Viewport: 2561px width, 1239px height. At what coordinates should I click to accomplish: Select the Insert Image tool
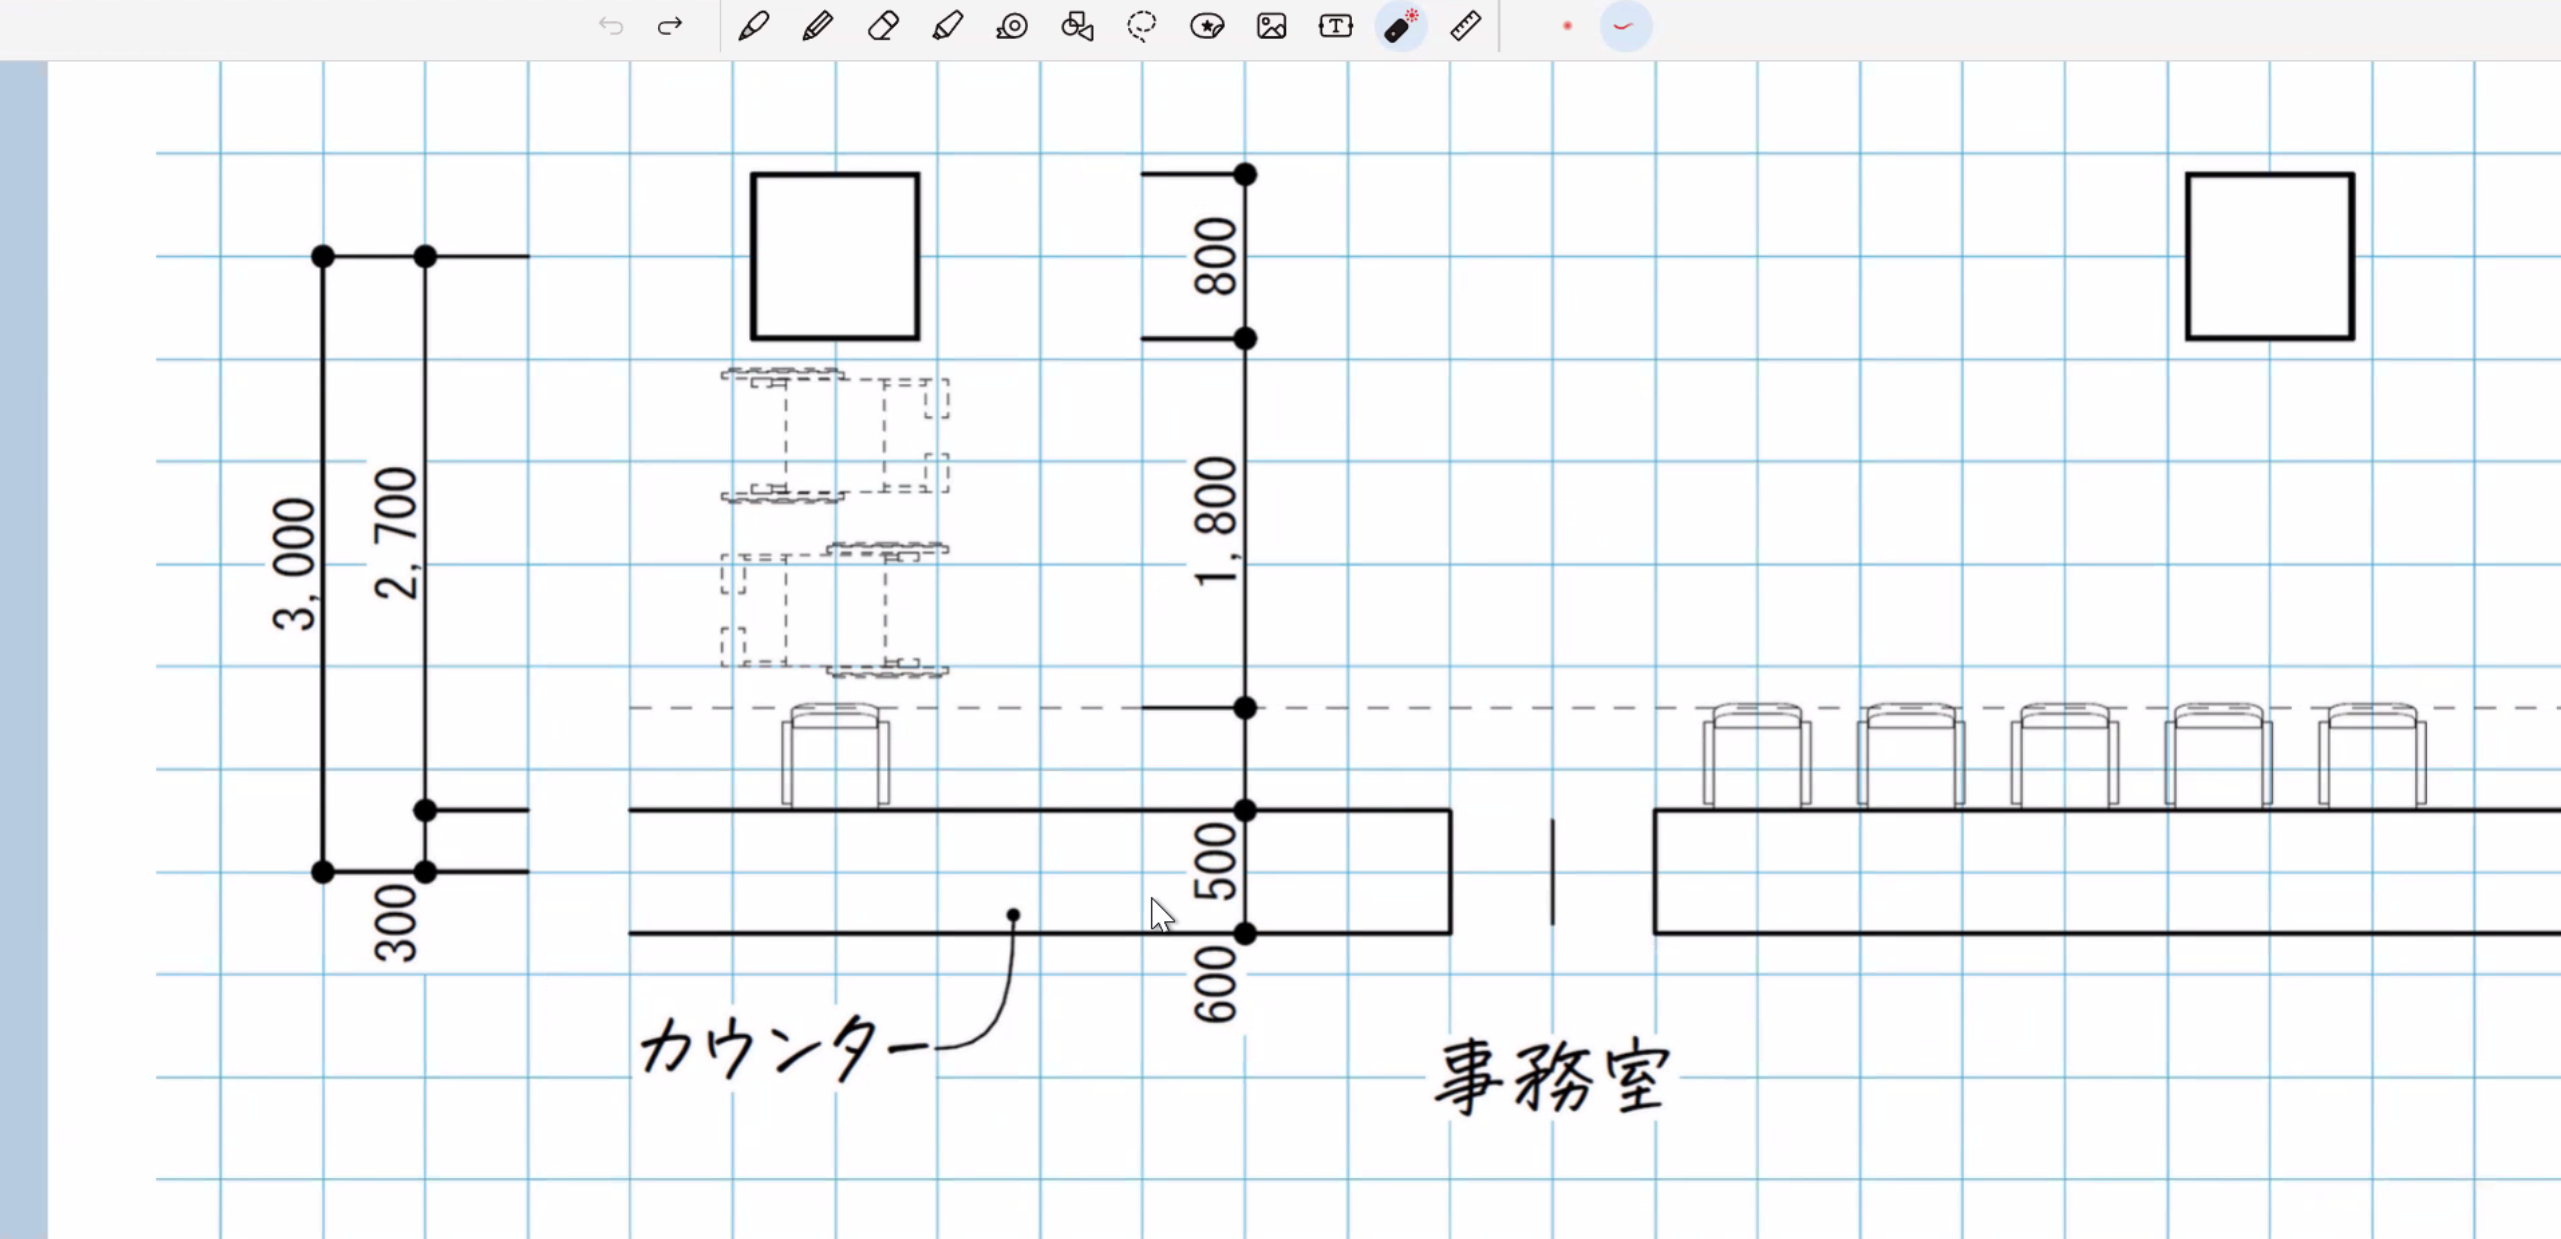point(1271,26)
